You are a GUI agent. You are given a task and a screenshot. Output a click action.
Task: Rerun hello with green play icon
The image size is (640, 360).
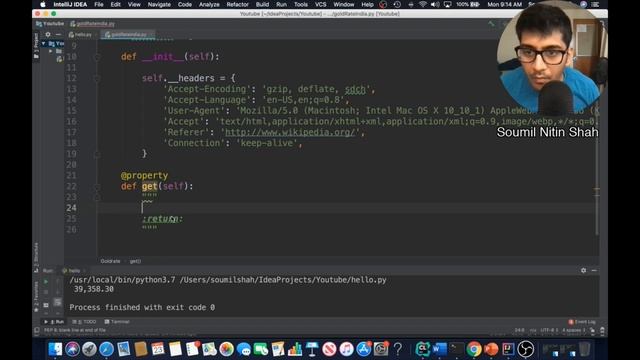(46, 282)
